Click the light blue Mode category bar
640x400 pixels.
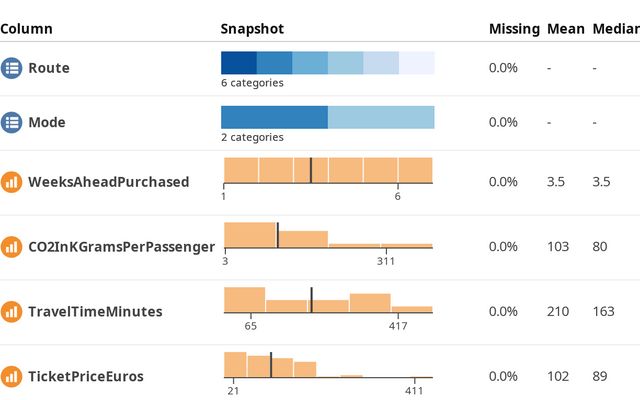click(381, 117)
